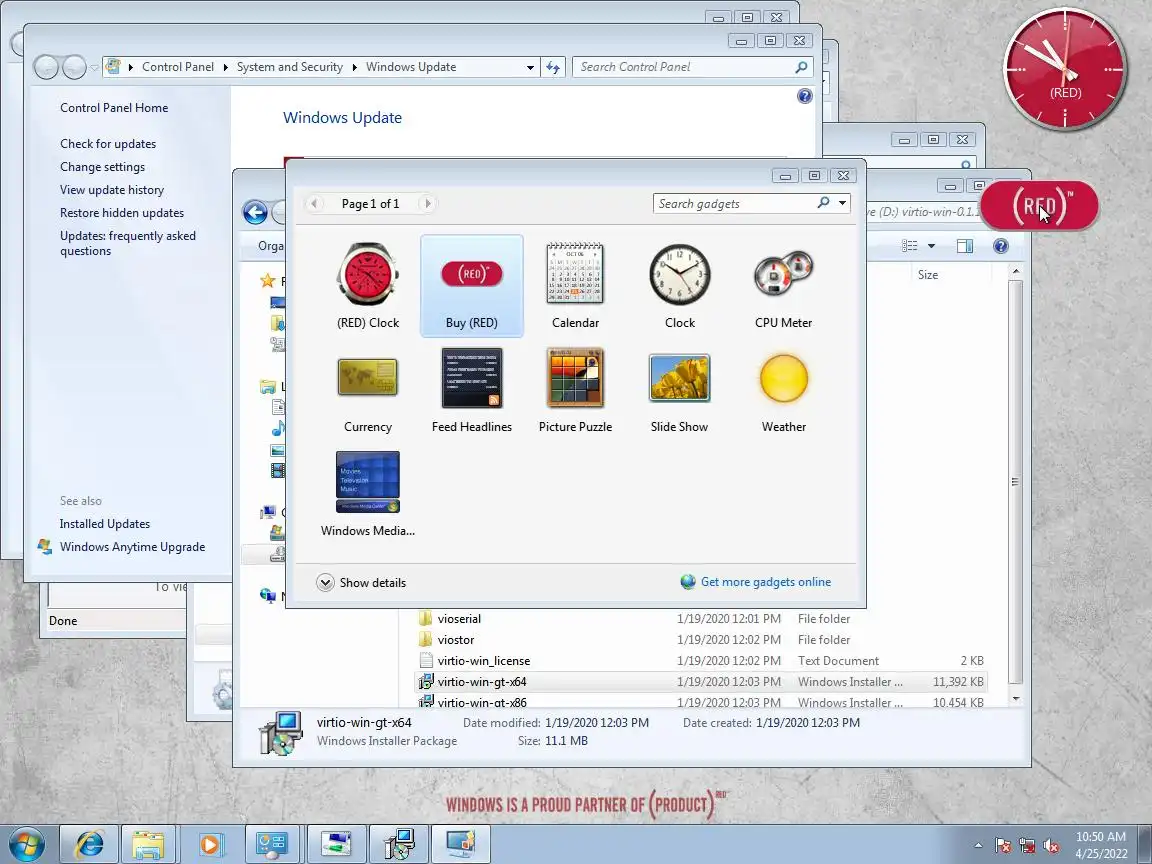The image size is (1152, 864).
Task: Choose the Currency gadget
Action: point(368,391)
